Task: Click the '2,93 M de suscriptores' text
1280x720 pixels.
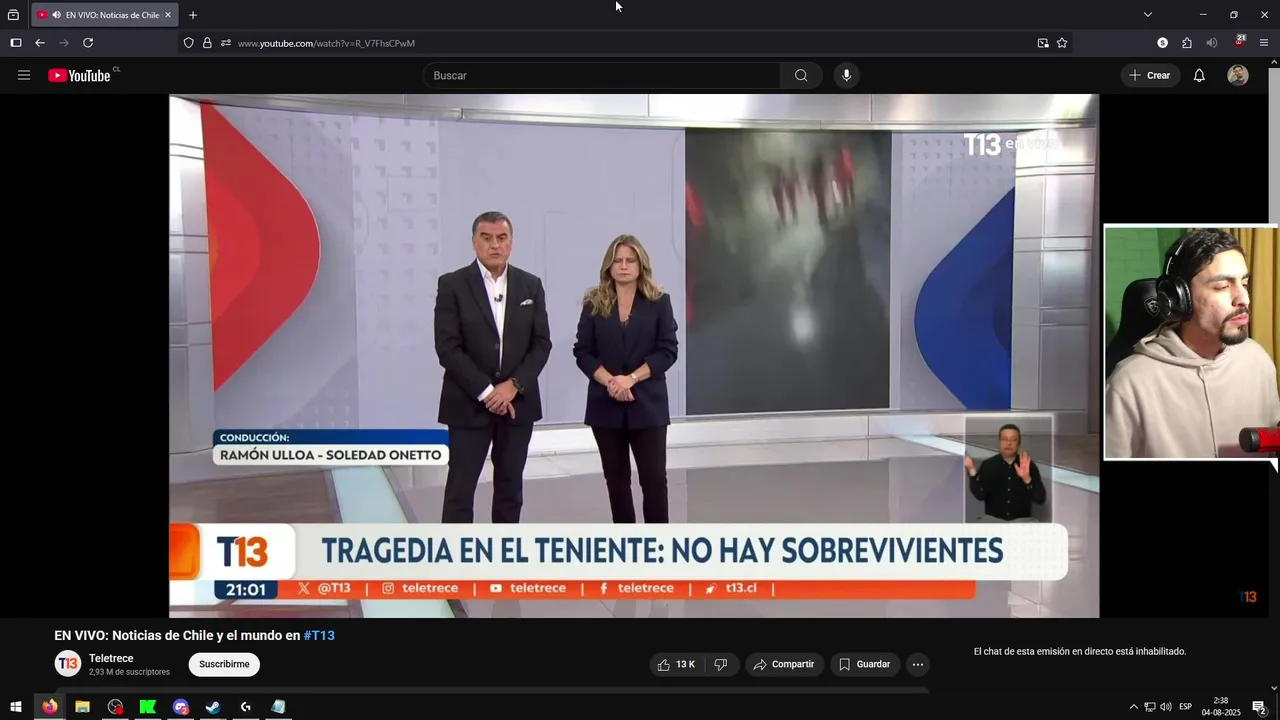Action: coord(129,672)
